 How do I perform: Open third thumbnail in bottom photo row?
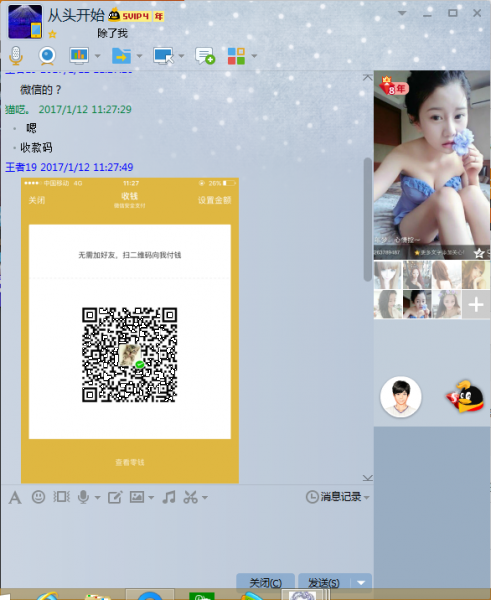(447, 304)
